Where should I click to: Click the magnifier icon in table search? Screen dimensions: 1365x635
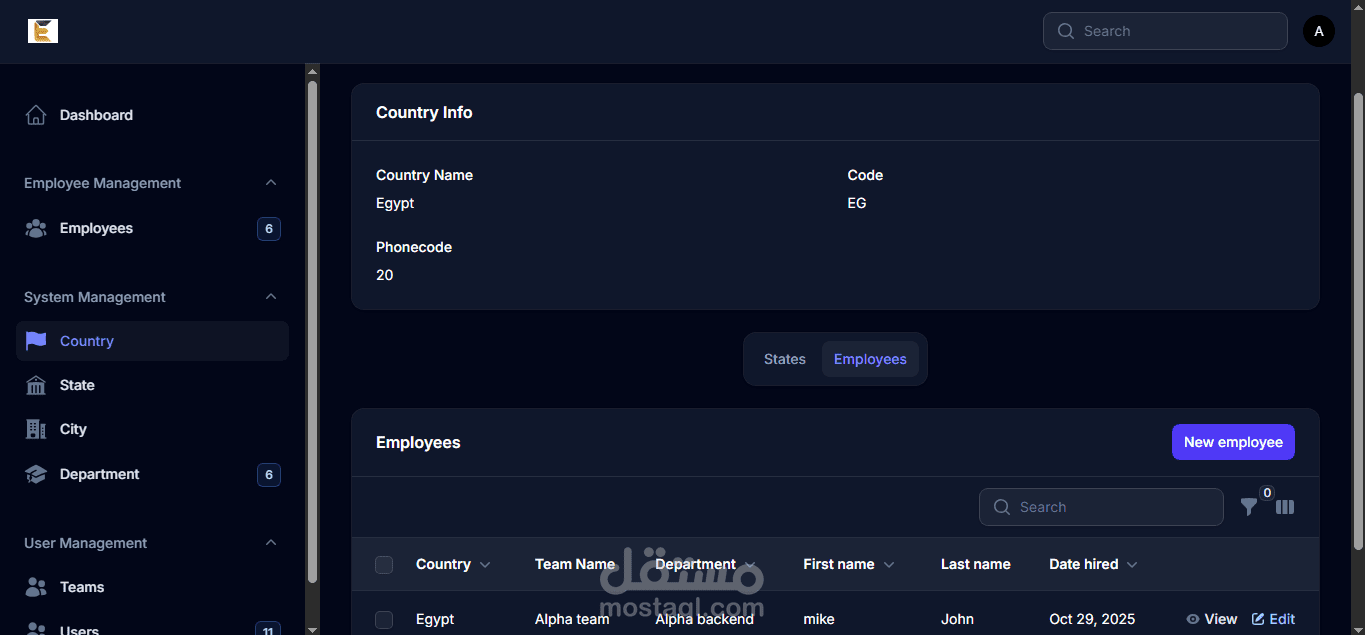tap(1002, 507)
